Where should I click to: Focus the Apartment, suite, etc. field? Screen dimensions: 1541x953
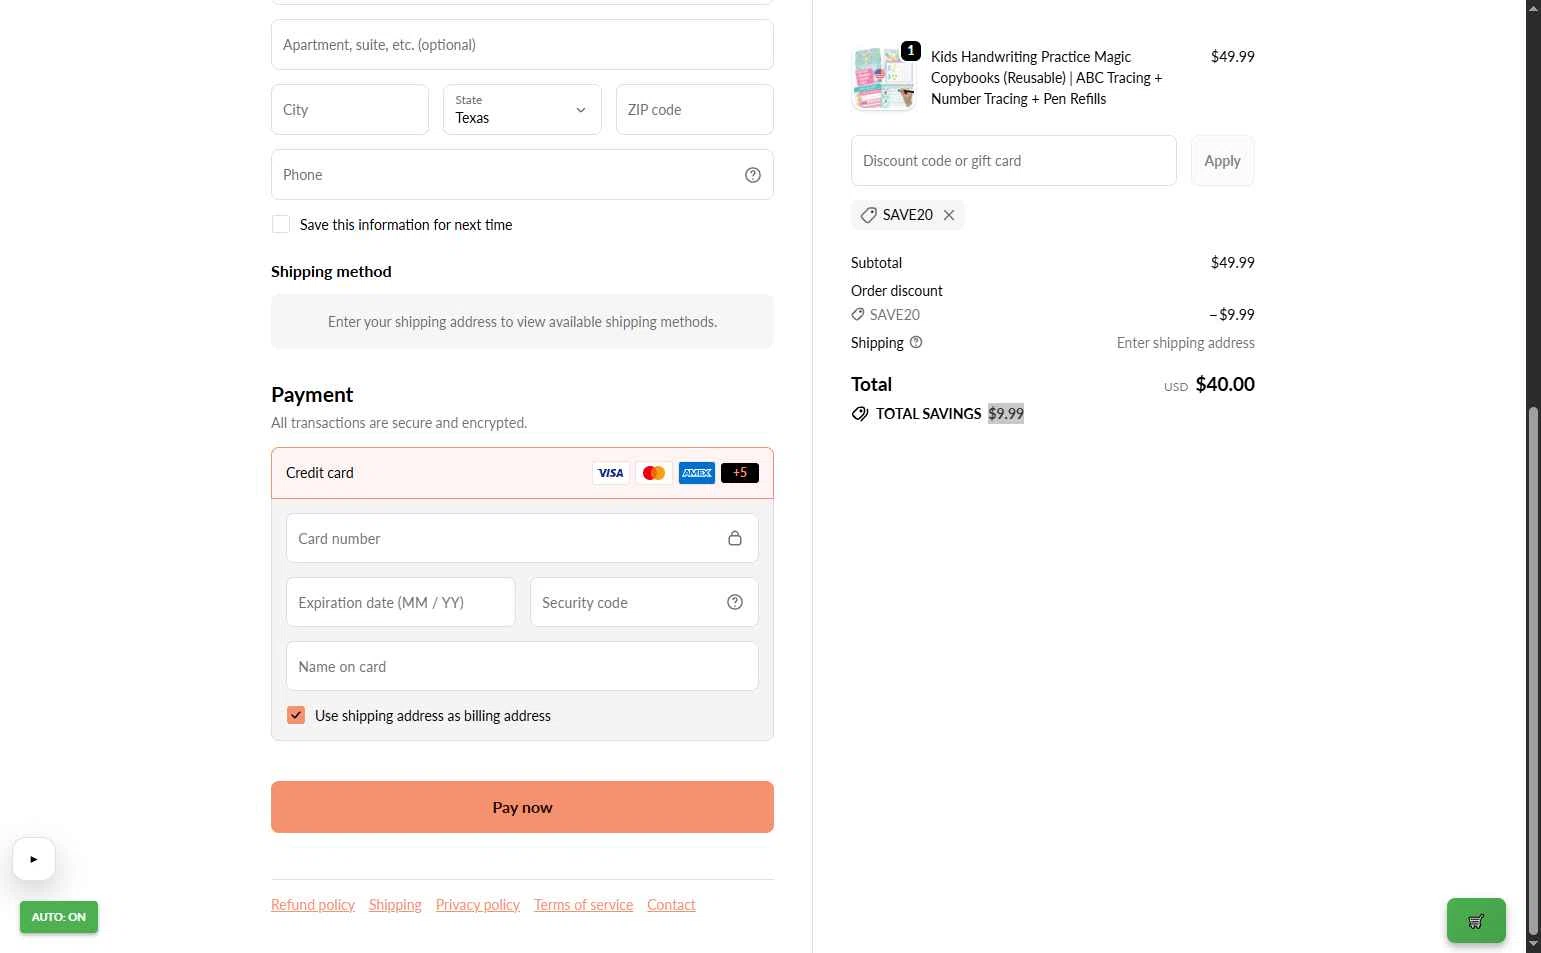tap(522, 44)
